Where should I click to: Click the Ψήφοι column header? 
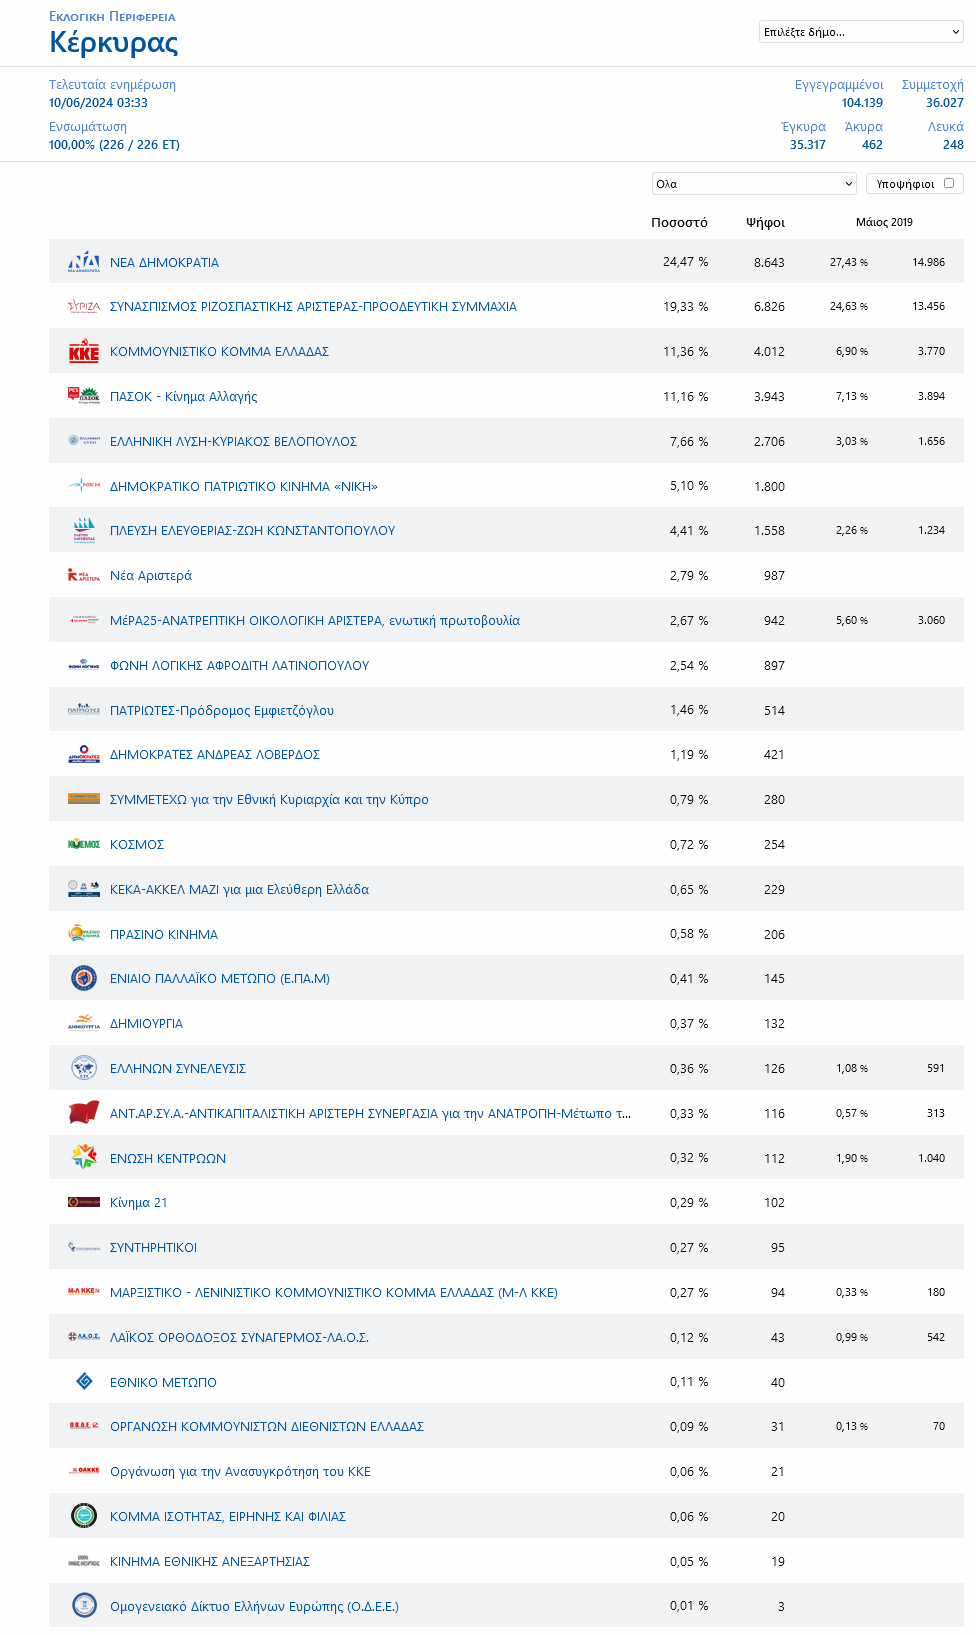click(x=765, y=222)
